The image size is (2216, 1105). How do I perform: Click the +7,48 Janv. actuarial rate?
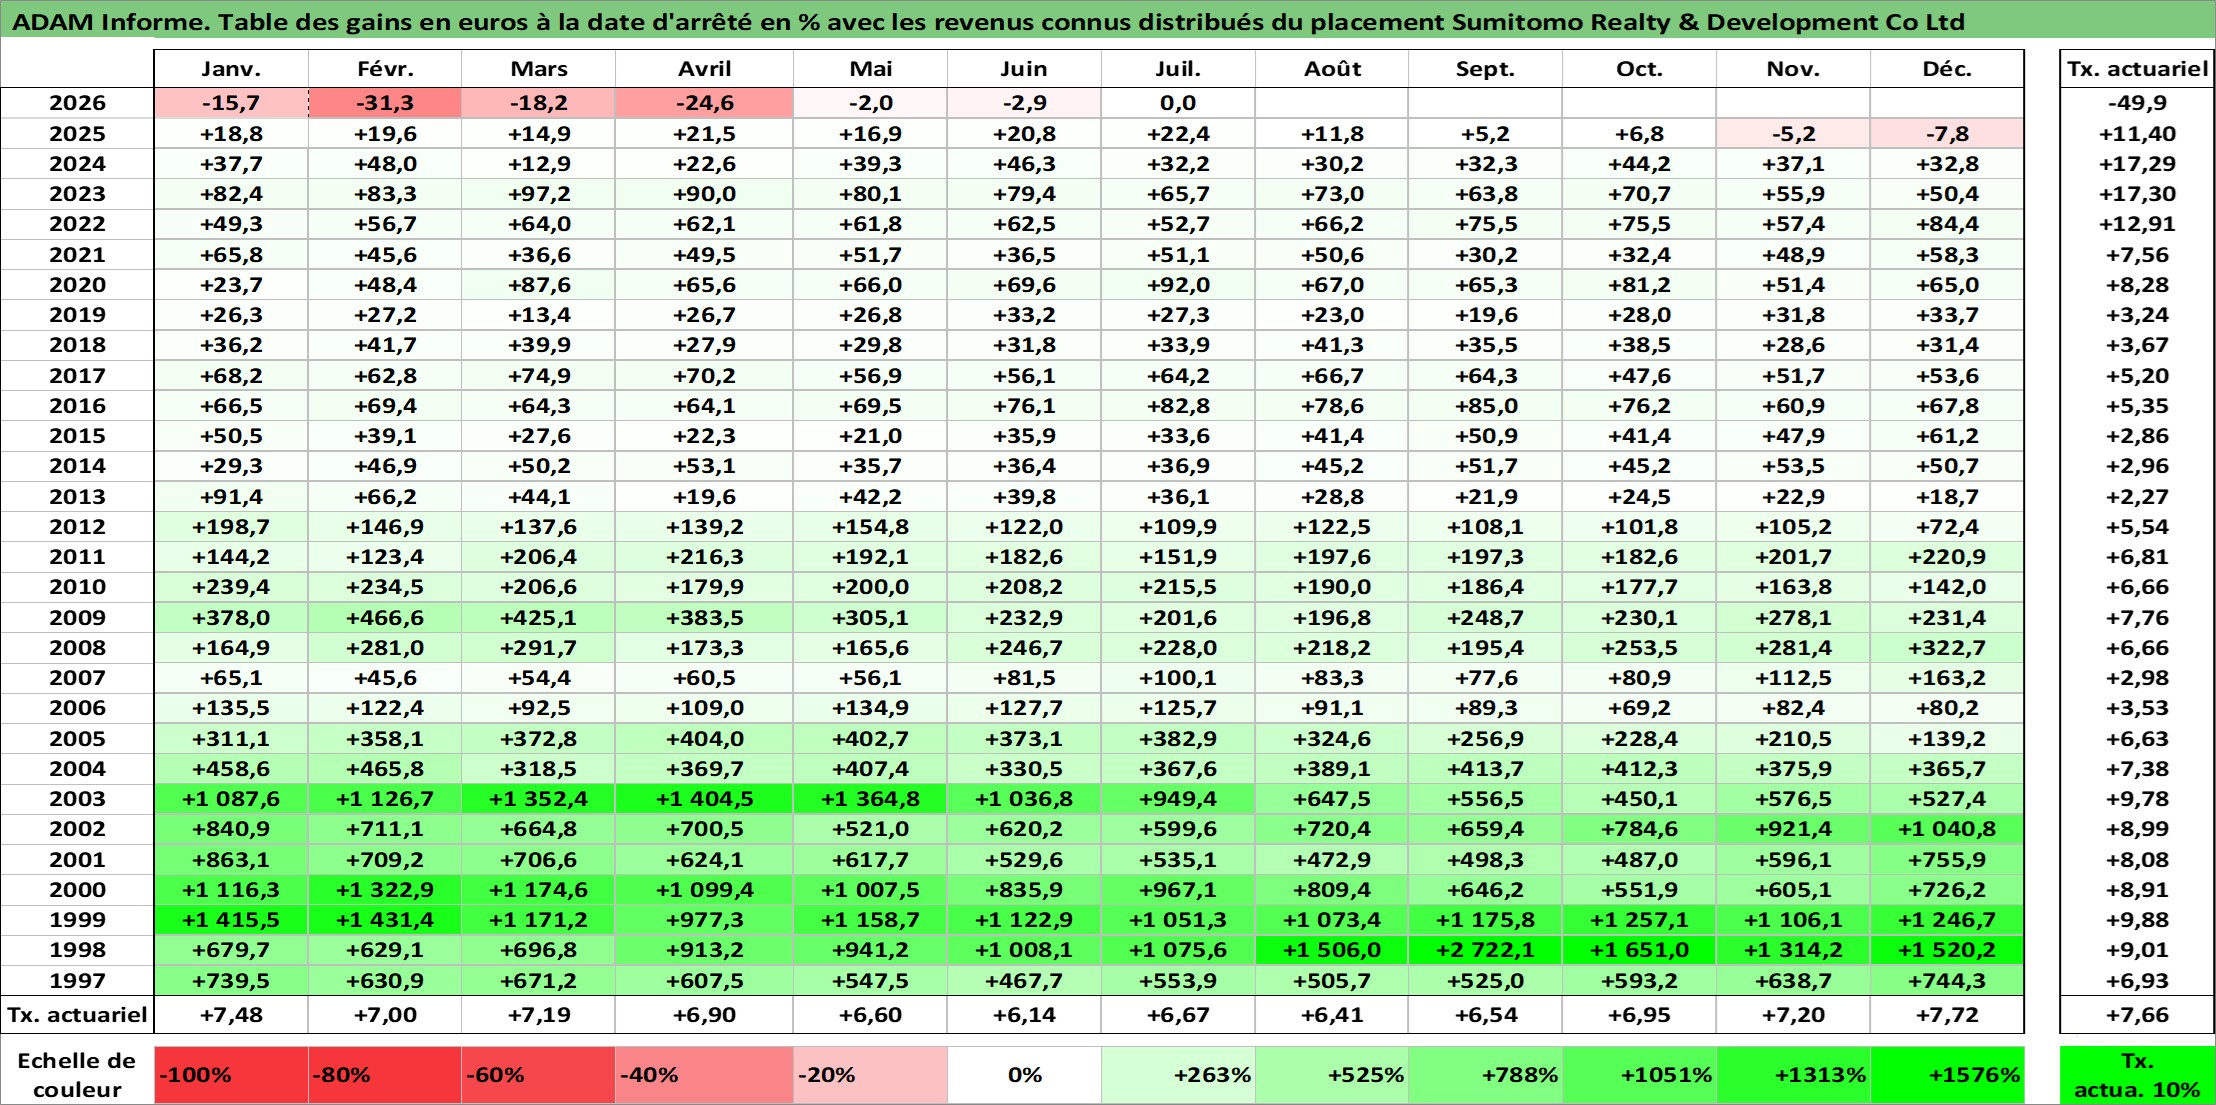point(231,1015)
